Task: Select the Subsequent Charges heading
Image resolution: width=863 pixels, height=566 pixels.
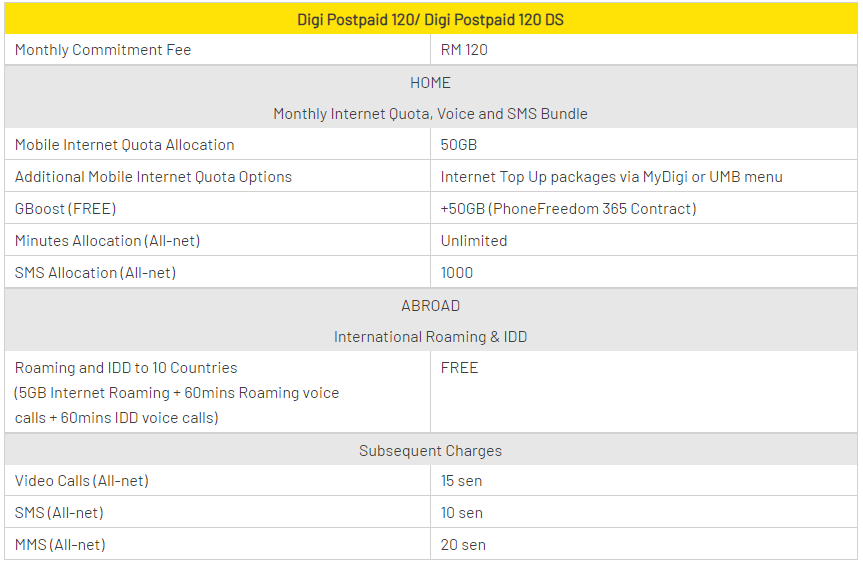Action: pos(430,450)
